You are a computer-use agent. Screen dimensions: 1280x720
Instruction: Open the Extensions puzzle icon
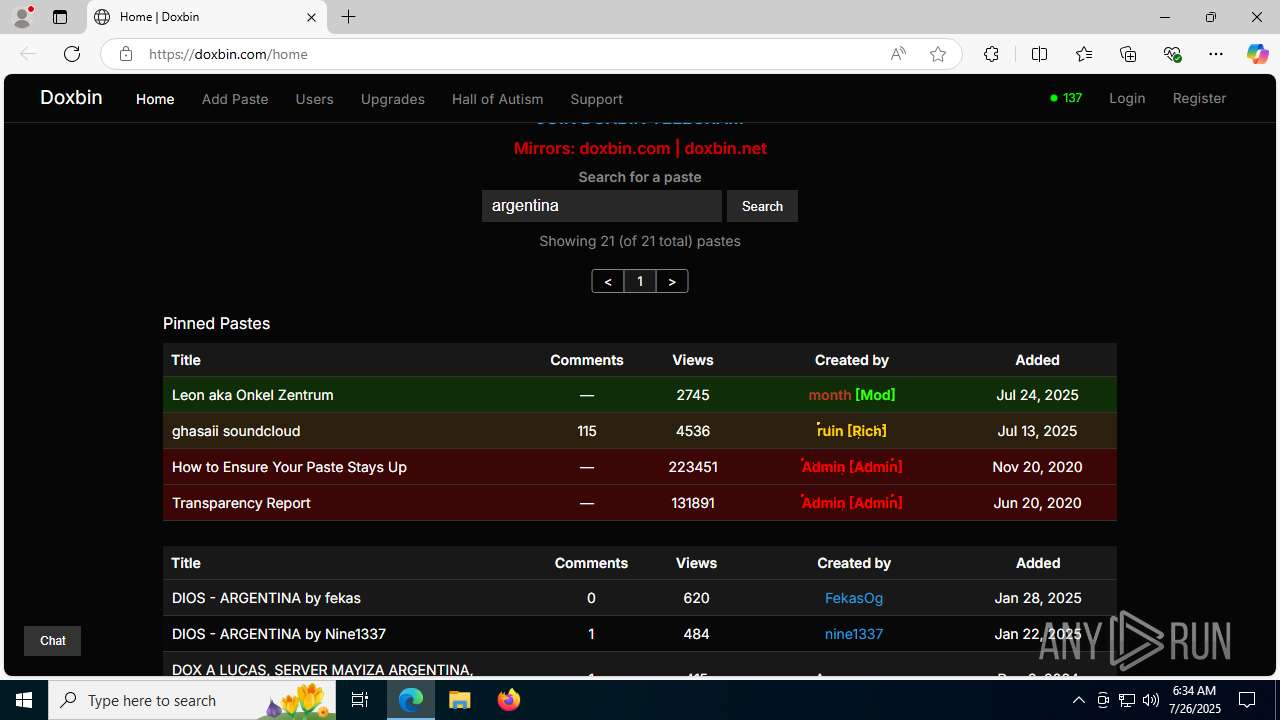(991, 54)
